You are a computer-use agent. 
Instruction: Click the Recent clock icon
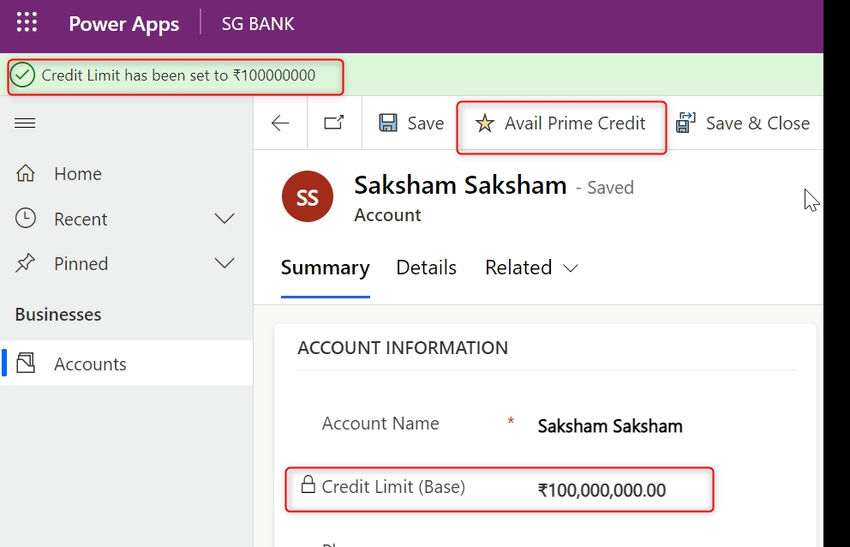pos(26,219)
